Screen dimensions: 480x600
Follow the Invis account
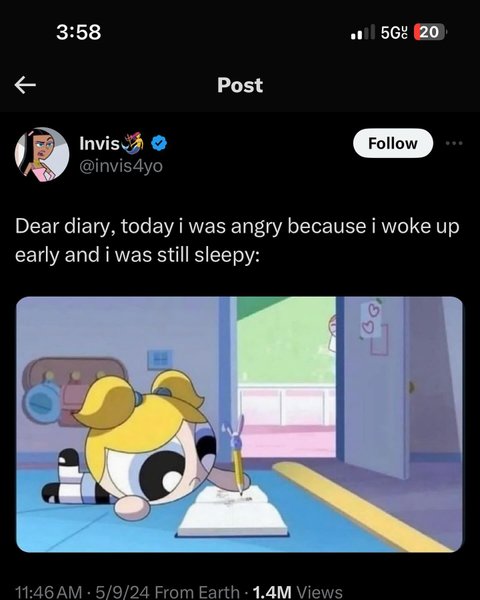click(393, 143)
